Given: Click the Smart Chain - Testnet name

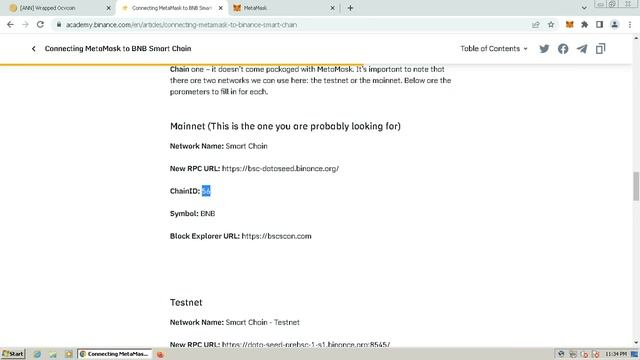Looking at the screenshot, I should [262, 322].
